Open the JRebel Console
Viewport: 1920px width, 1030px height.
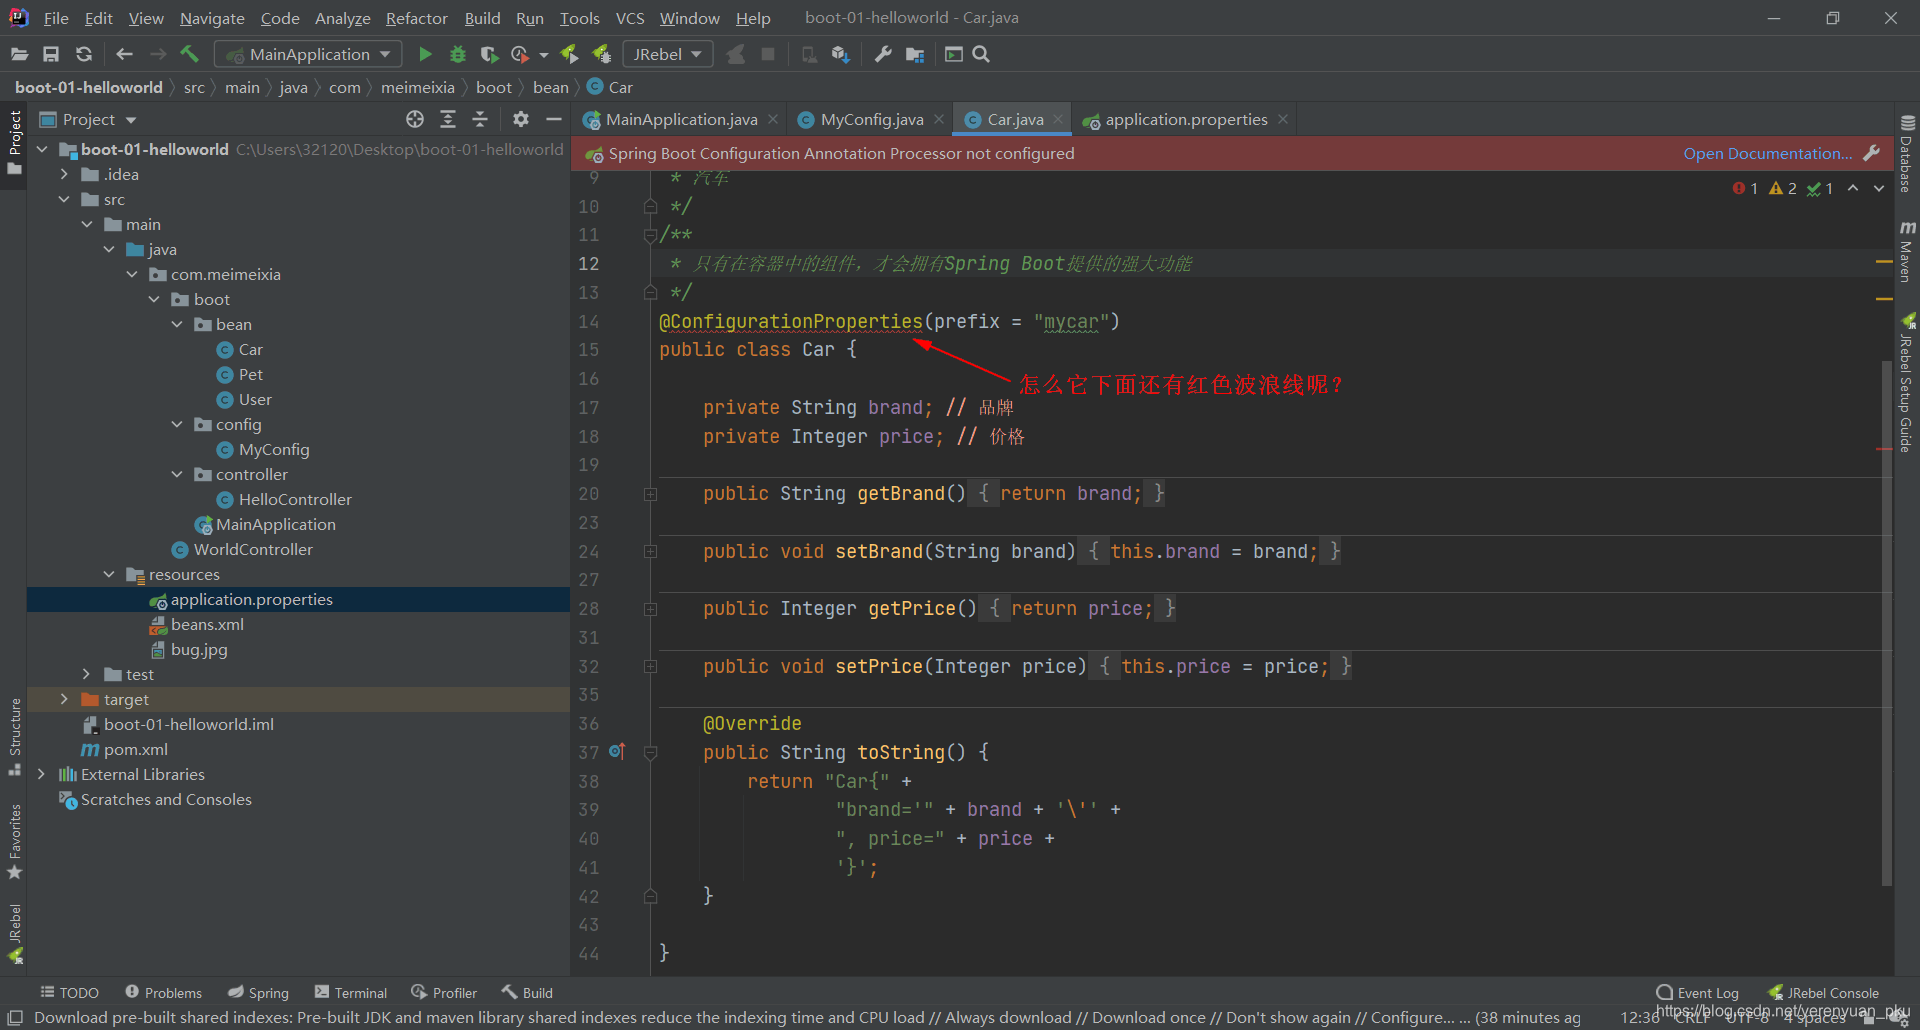(1823, 992)
